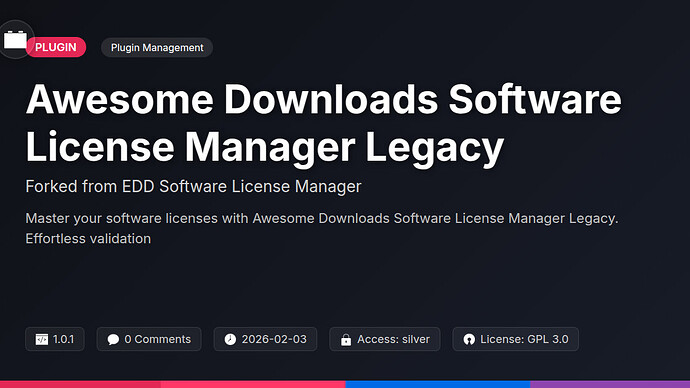Viewport: 690px width, 388px height.
Task: Select the 2026-02-03 date badge
Action: pyautogui.click(x=265, y=339)
